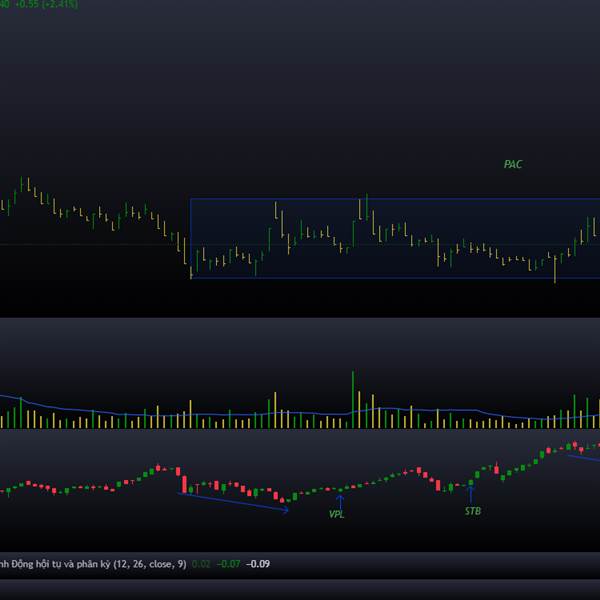Click the blue arrow above STB
This screenshot has height=600, width=600.
(471, 493)
